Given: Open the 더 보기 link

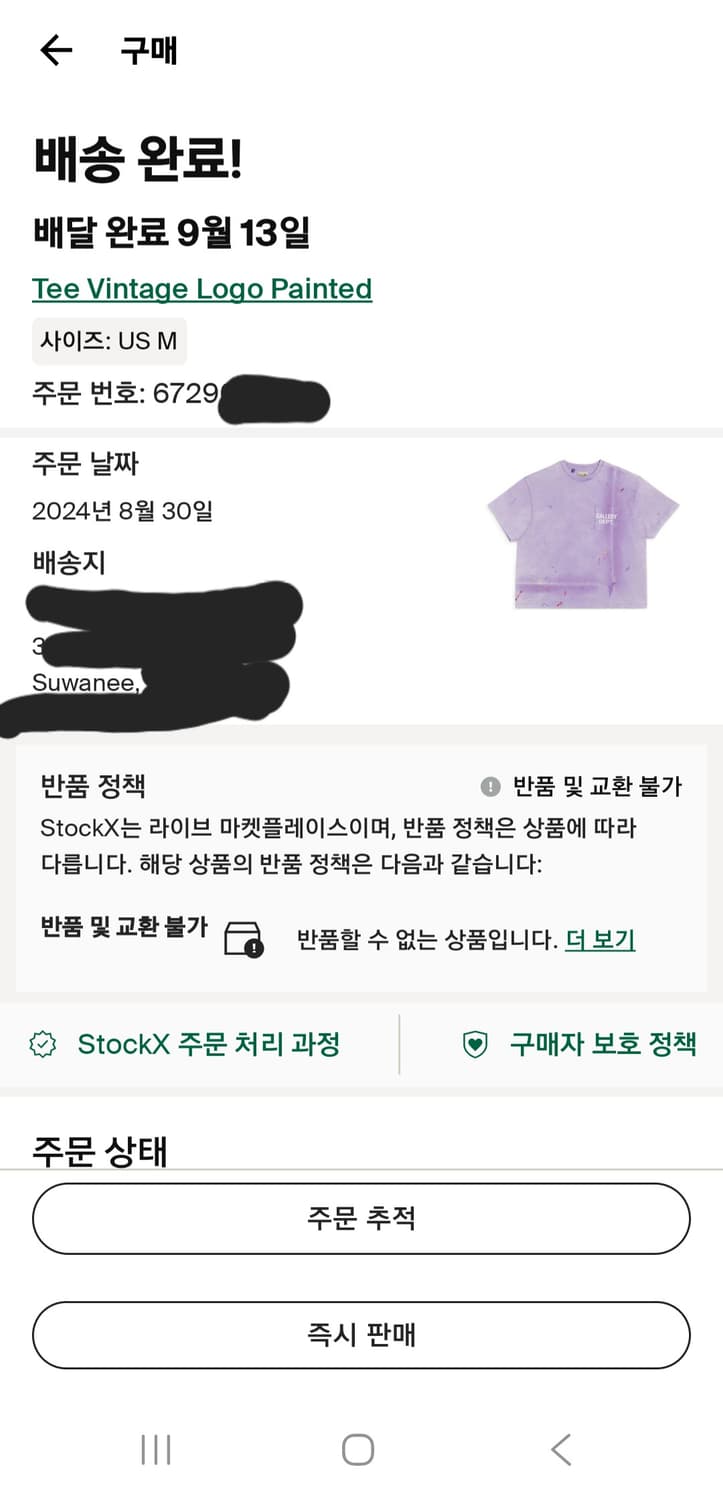Looking at the screenshot, I should pos(600,940).
